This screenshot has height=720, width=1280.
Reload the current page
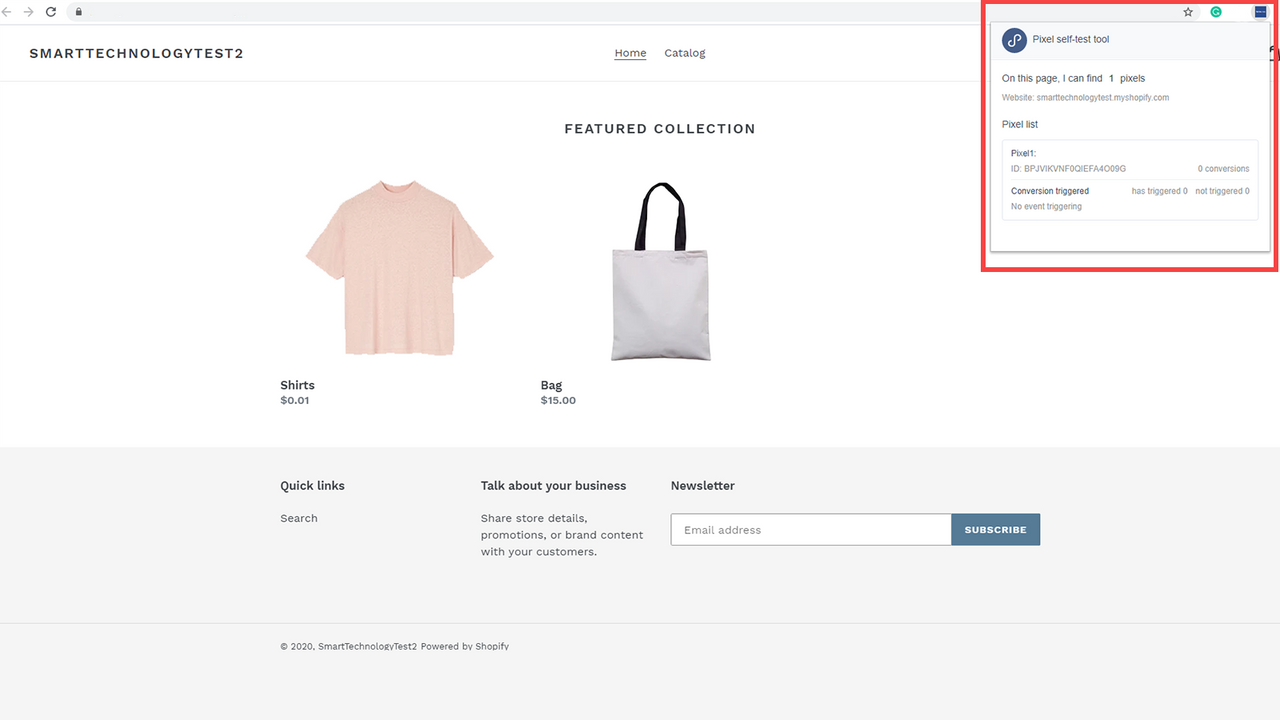tap(51, 12)
